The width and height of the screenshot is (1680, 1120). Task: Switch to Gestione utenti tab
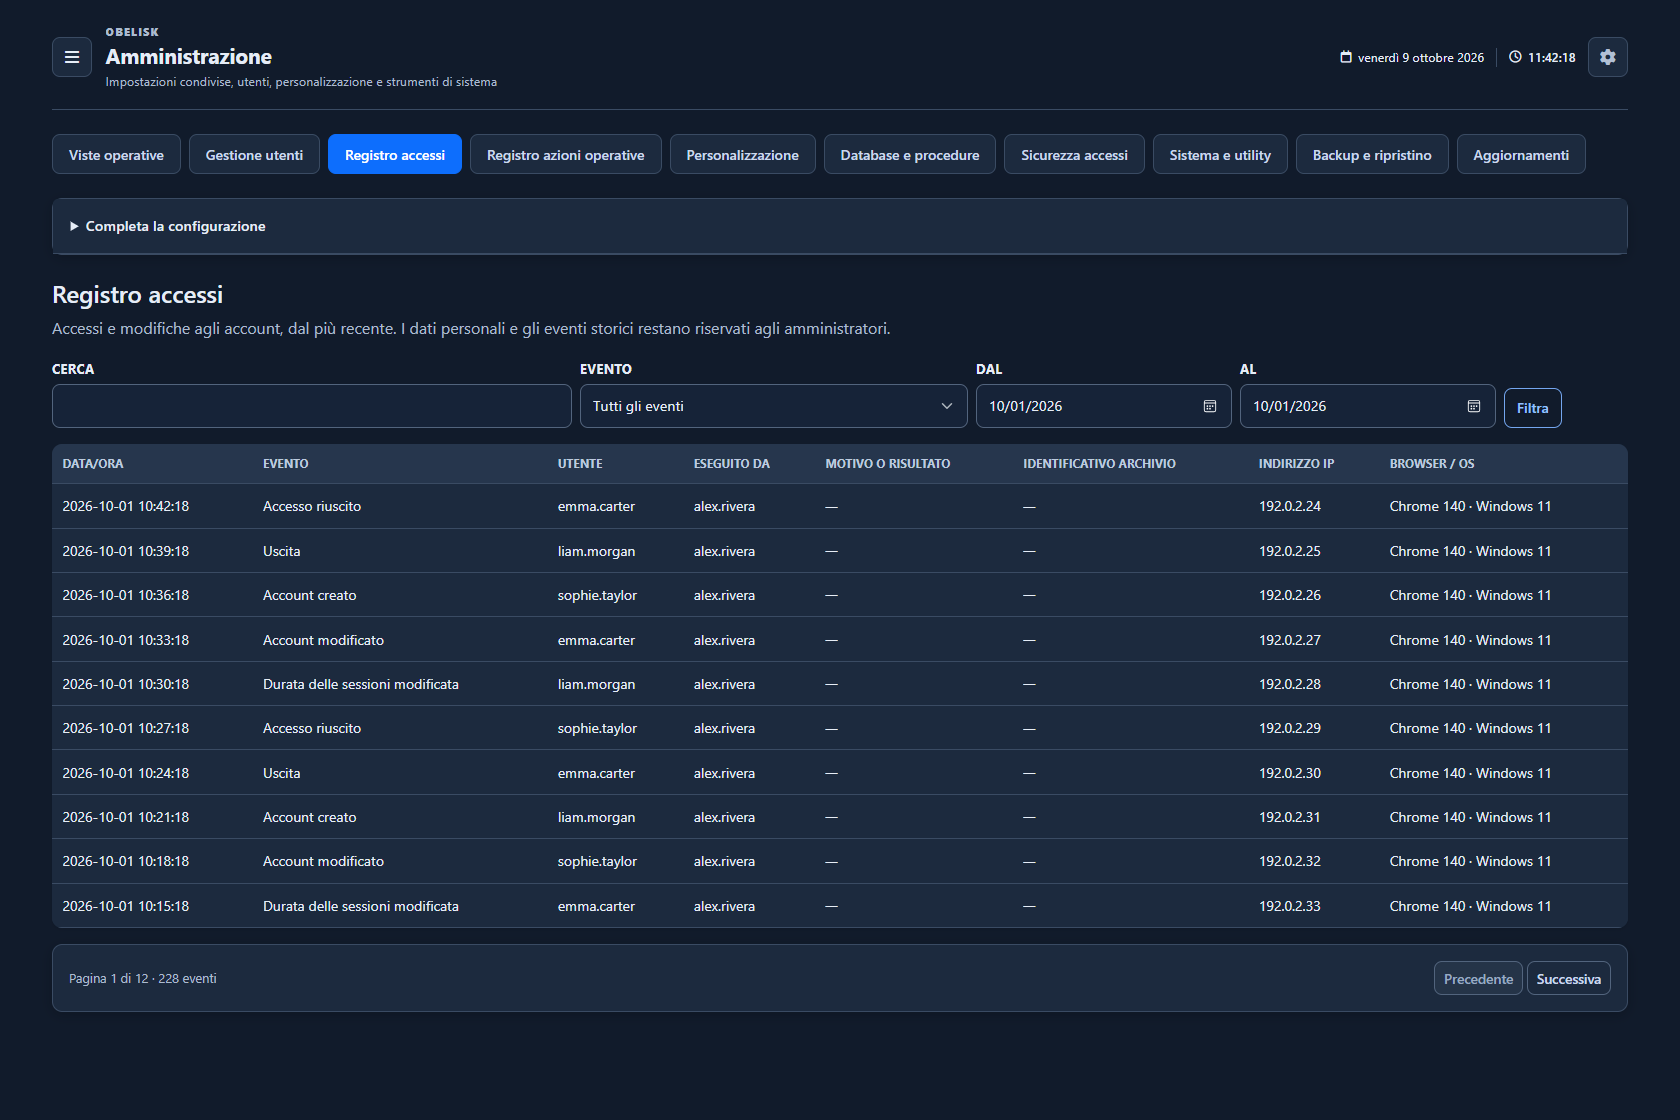[x=254, y=154]
